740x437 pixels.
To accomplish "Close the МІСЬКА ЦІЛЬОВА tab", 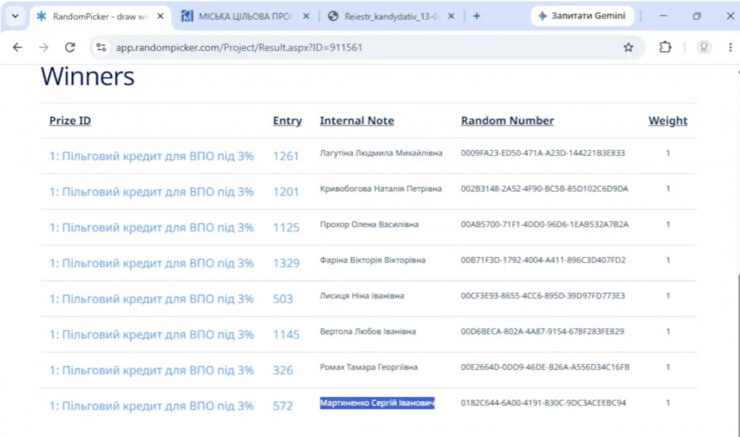I will point(306,17).
